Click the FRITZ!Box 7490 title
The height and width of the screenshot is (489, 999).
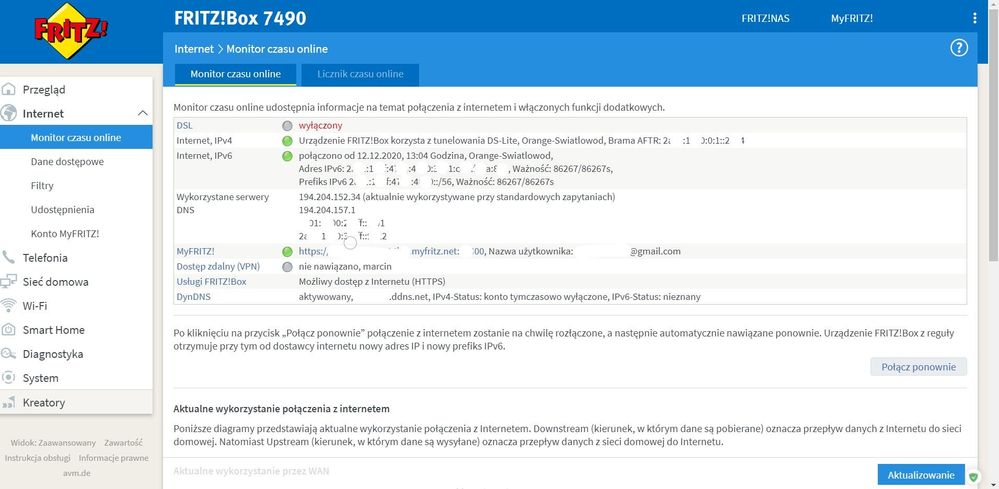[240, 18]
